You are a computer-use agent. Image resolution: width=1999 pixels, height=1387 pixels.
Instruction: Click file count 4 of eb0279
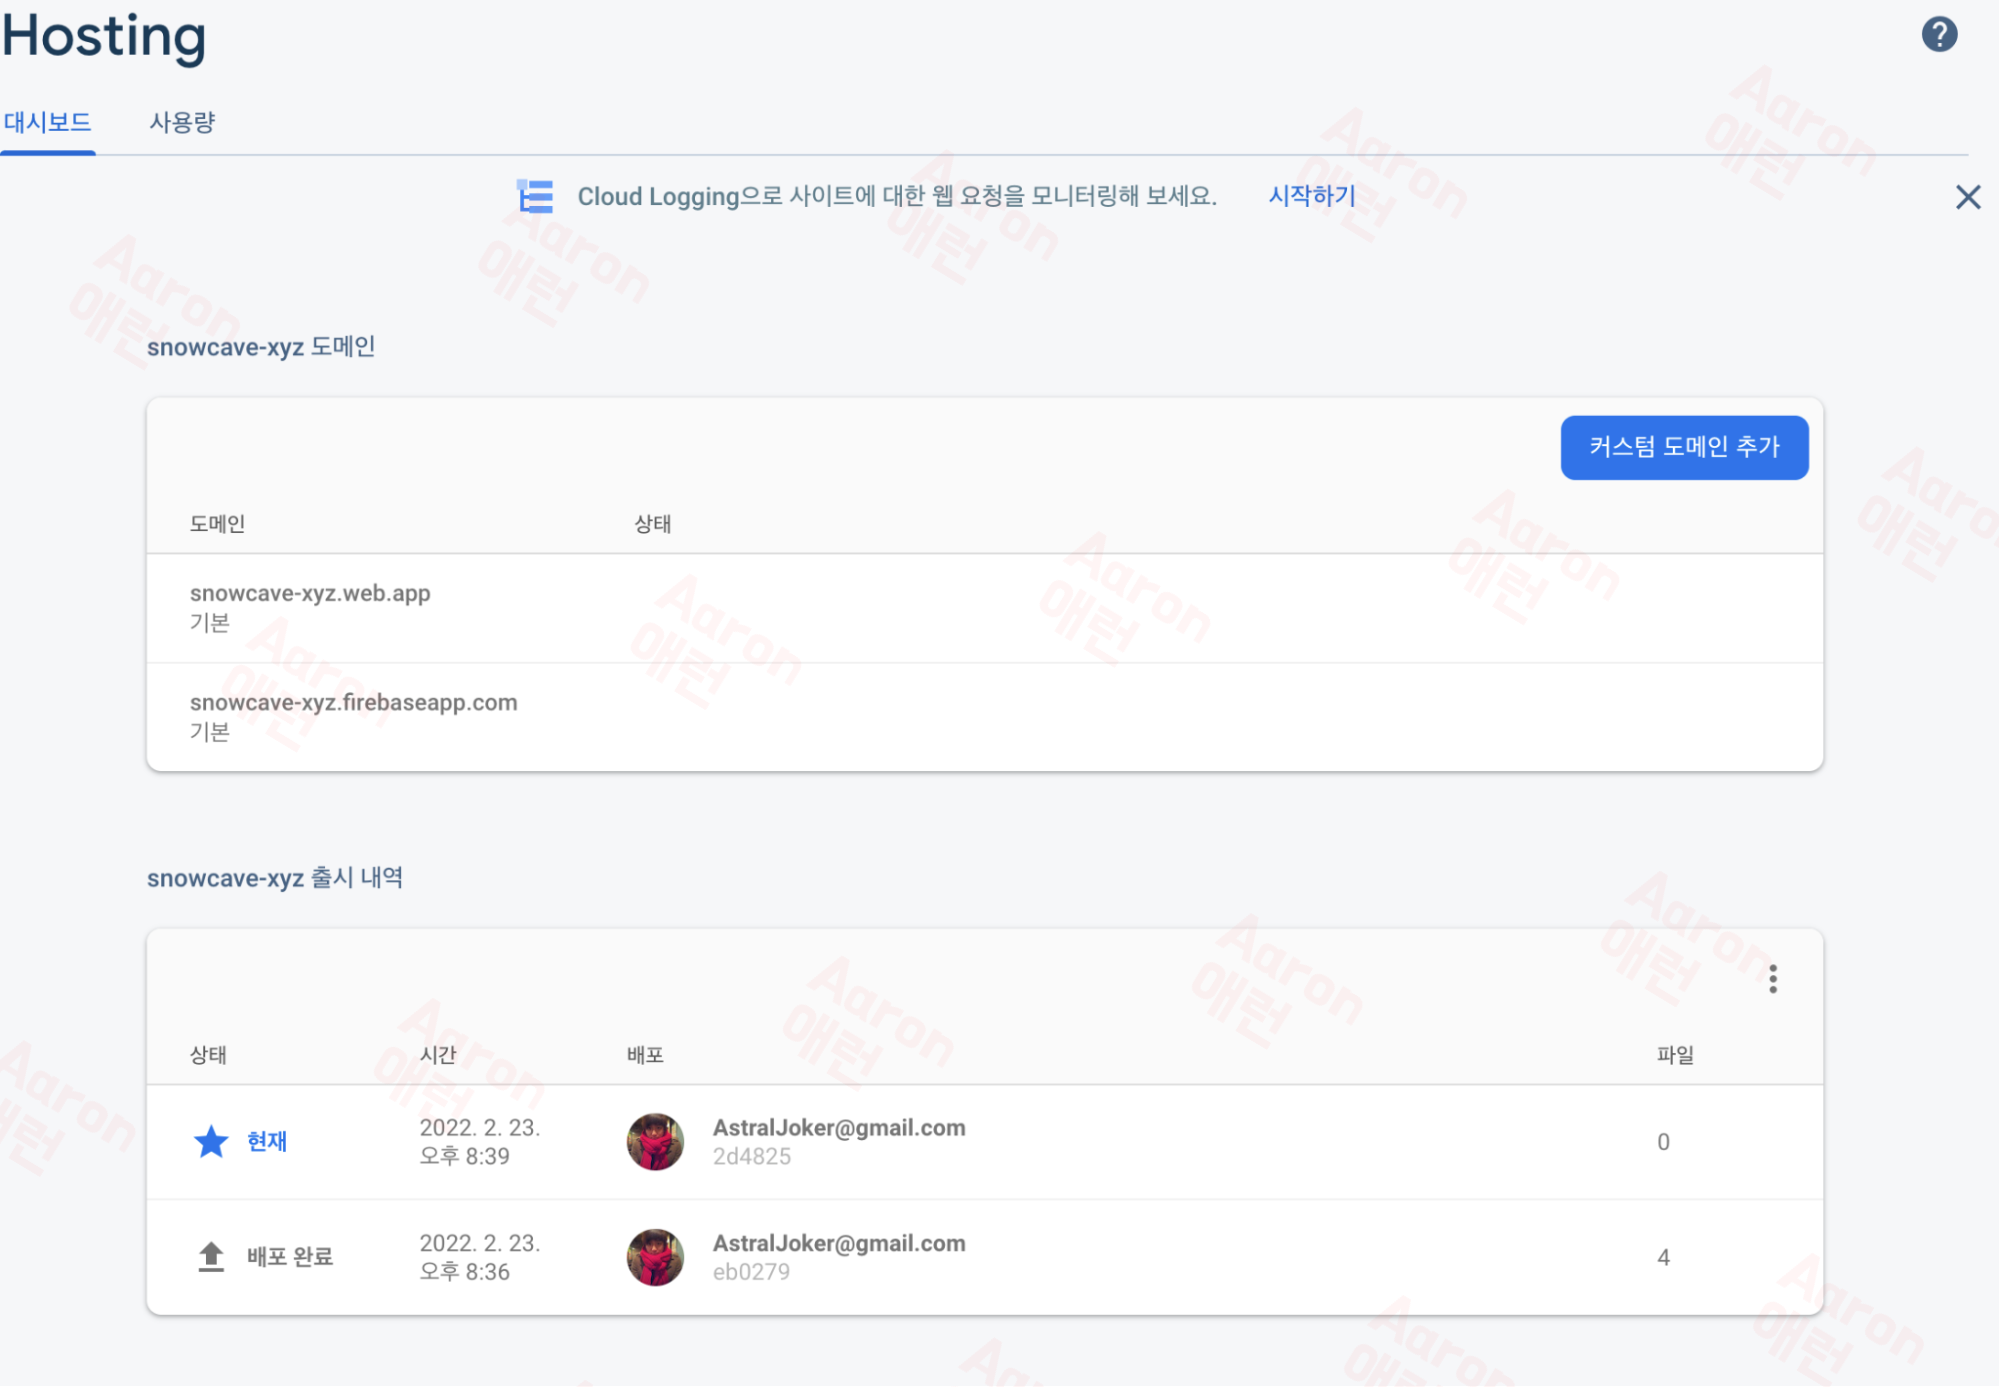(x=1663, y=1257)
